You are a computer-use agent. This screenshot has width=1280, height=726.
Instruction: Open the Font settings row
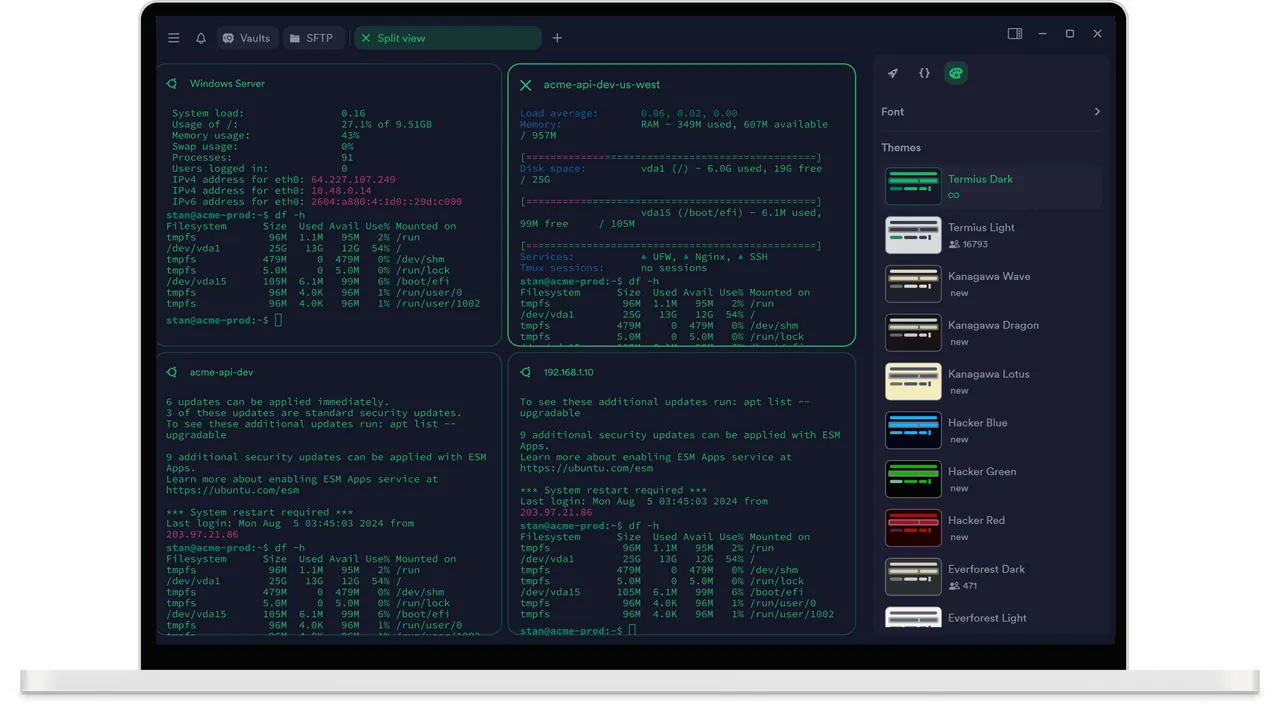(x=991, y=112)
